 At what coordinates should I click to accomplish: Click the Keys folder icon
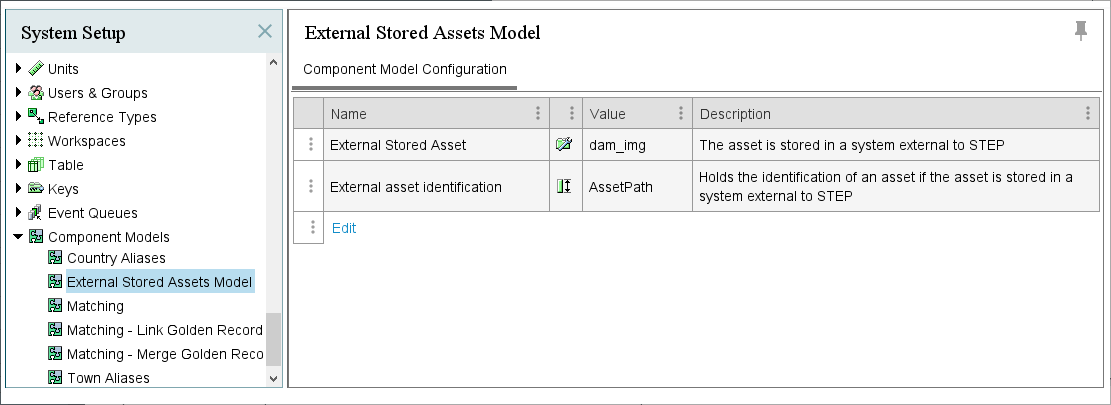(35, 188)
